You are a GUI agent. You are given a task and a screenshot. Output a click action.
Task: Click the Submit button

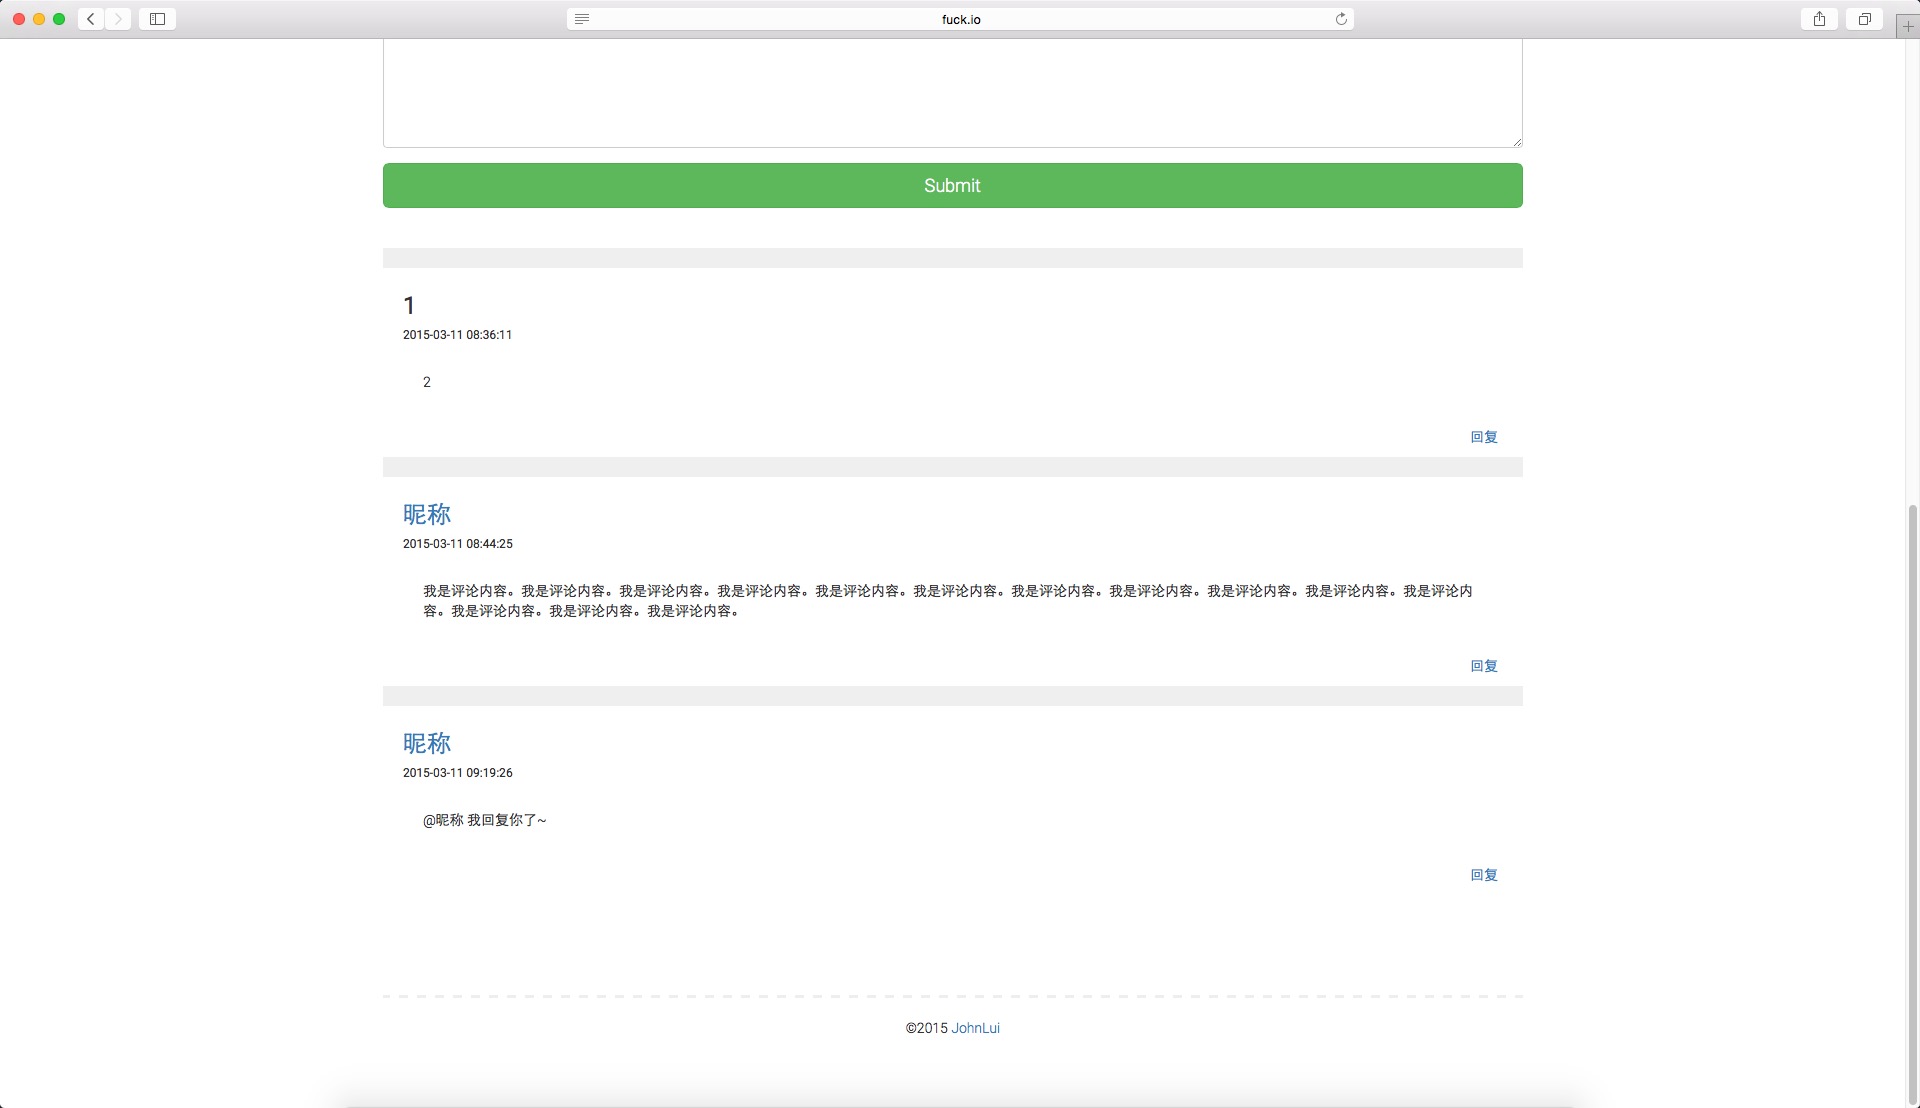[x=951, y=185]
